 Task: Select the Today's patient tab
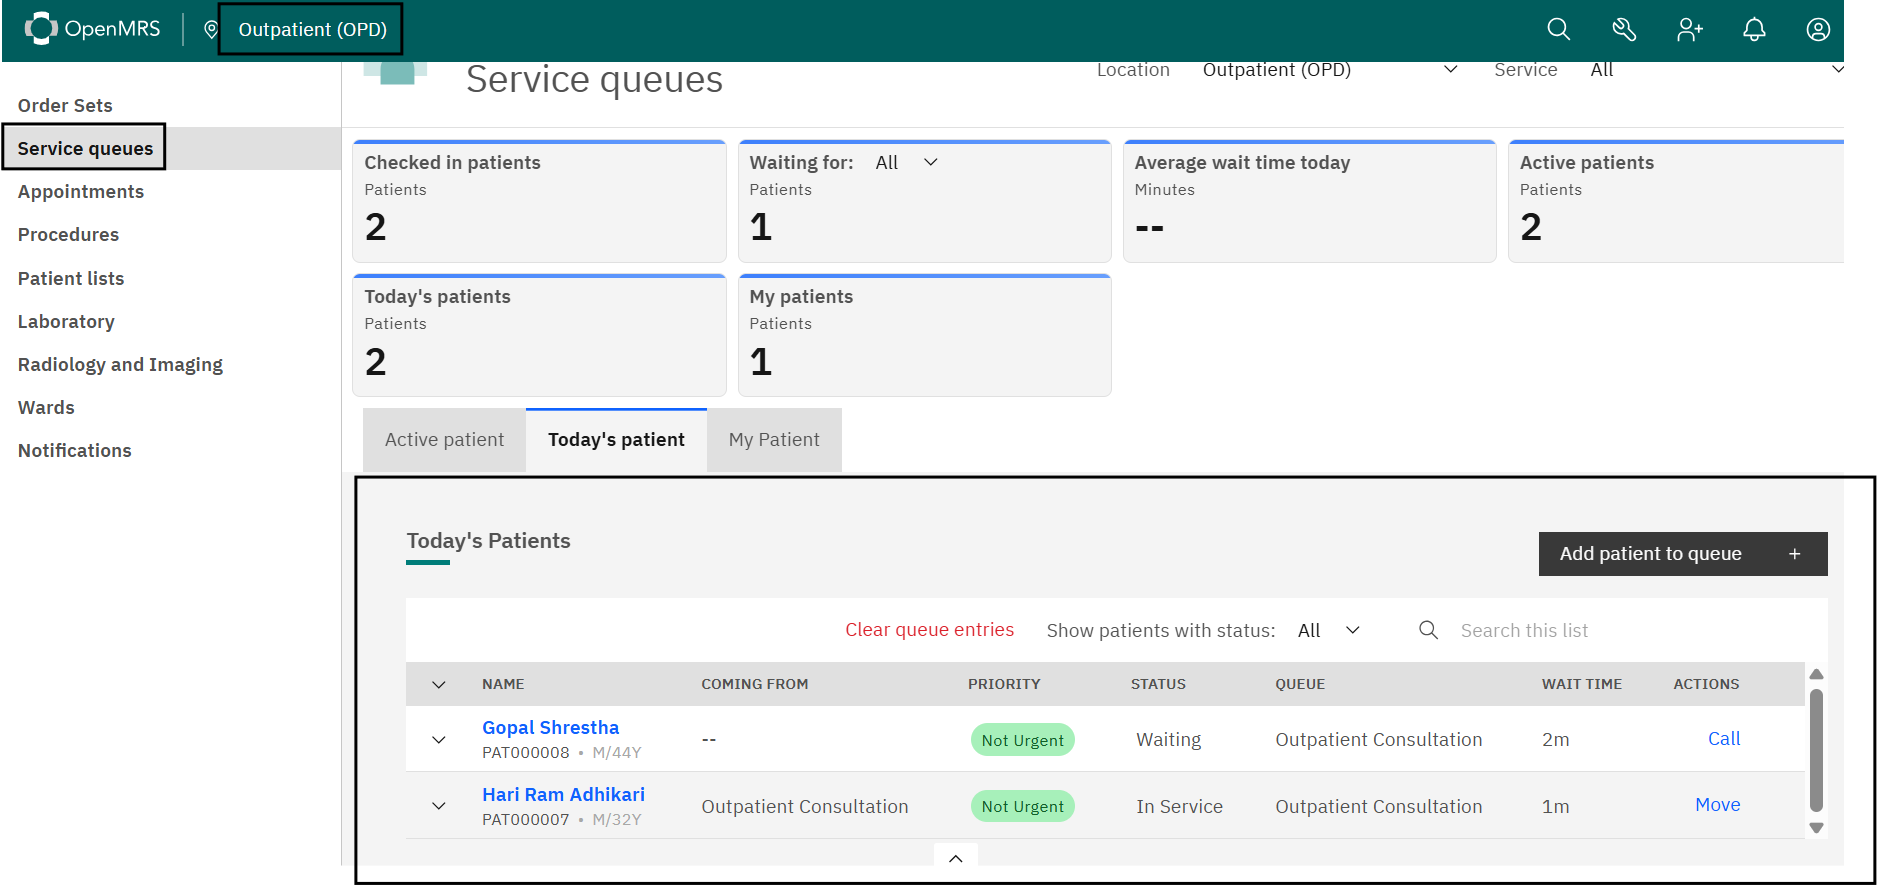coord(616,439)
